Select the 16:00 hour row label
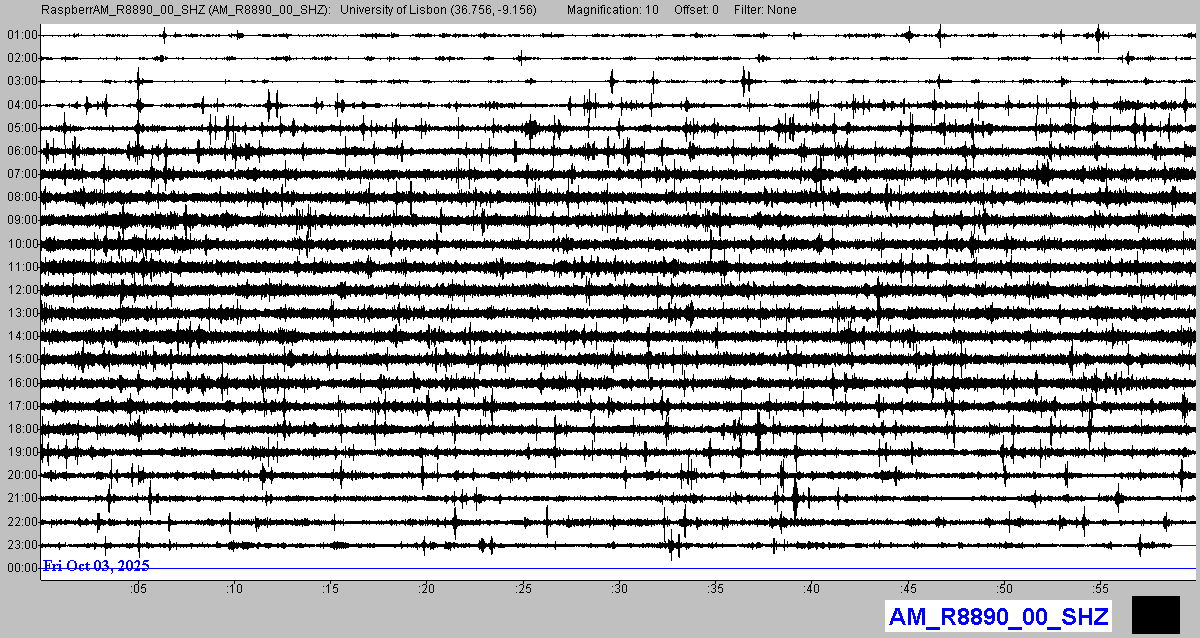Image resolution: width=1200 pixels, height=638 pixels. [x=21, y=383]
